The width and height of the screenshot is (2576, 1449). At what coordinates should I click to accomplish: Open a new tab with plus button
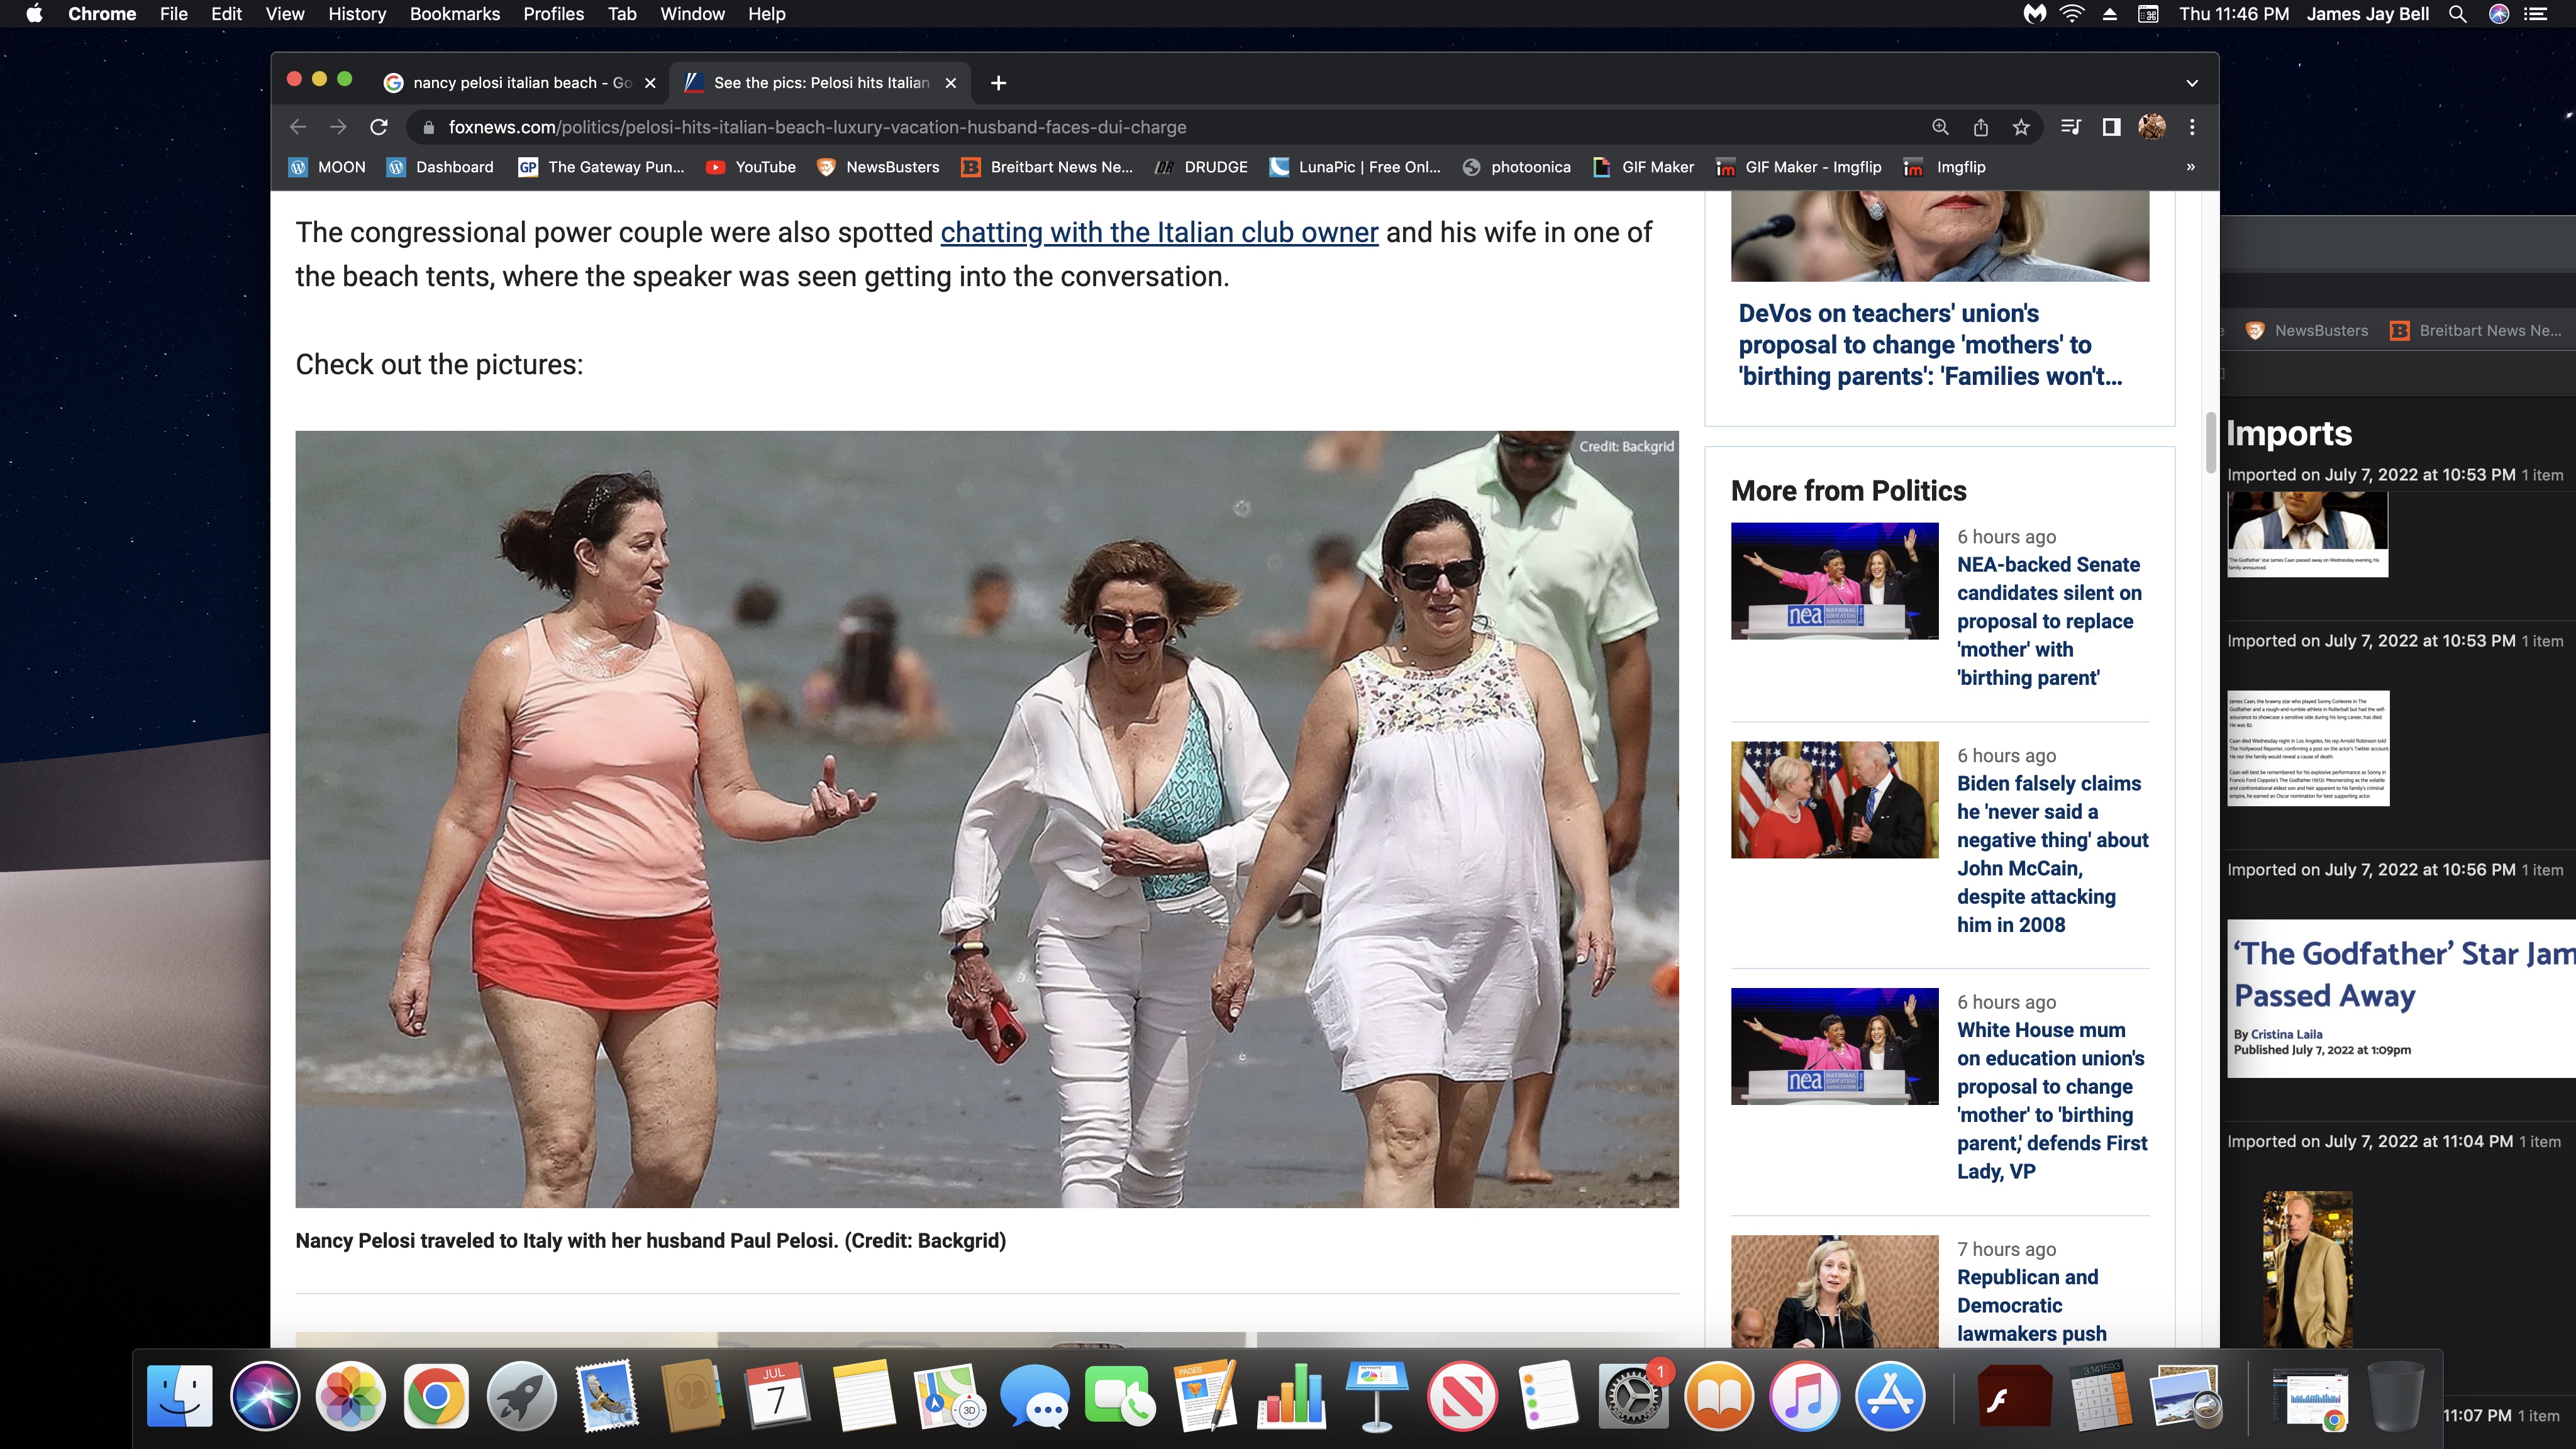[998, 83]
